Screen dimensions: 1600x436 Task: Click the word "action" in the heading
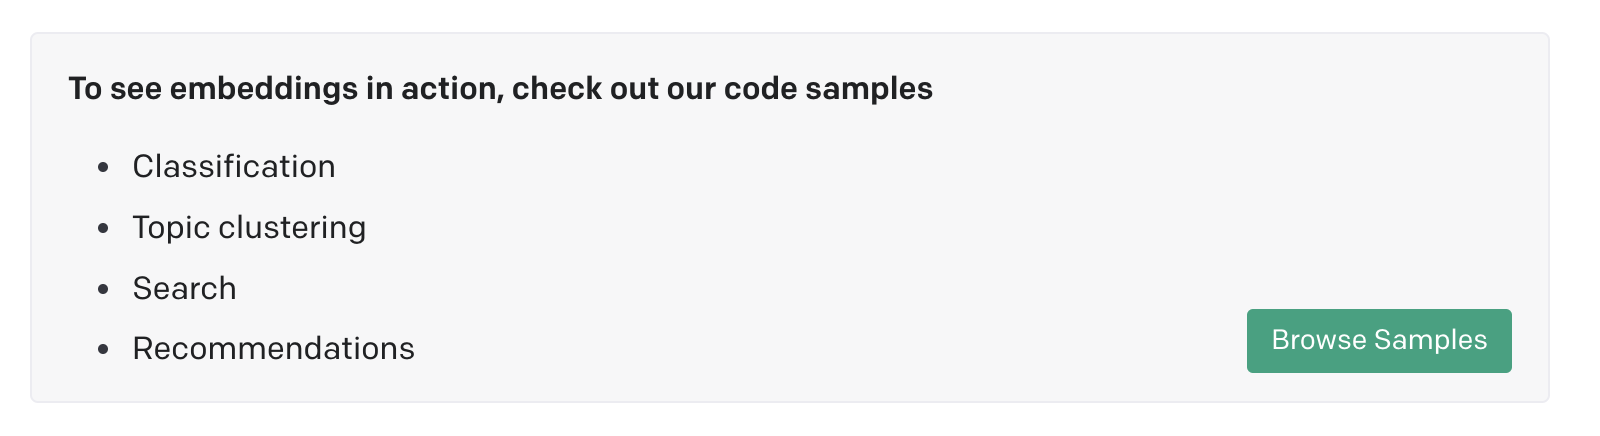coord(450,89)
